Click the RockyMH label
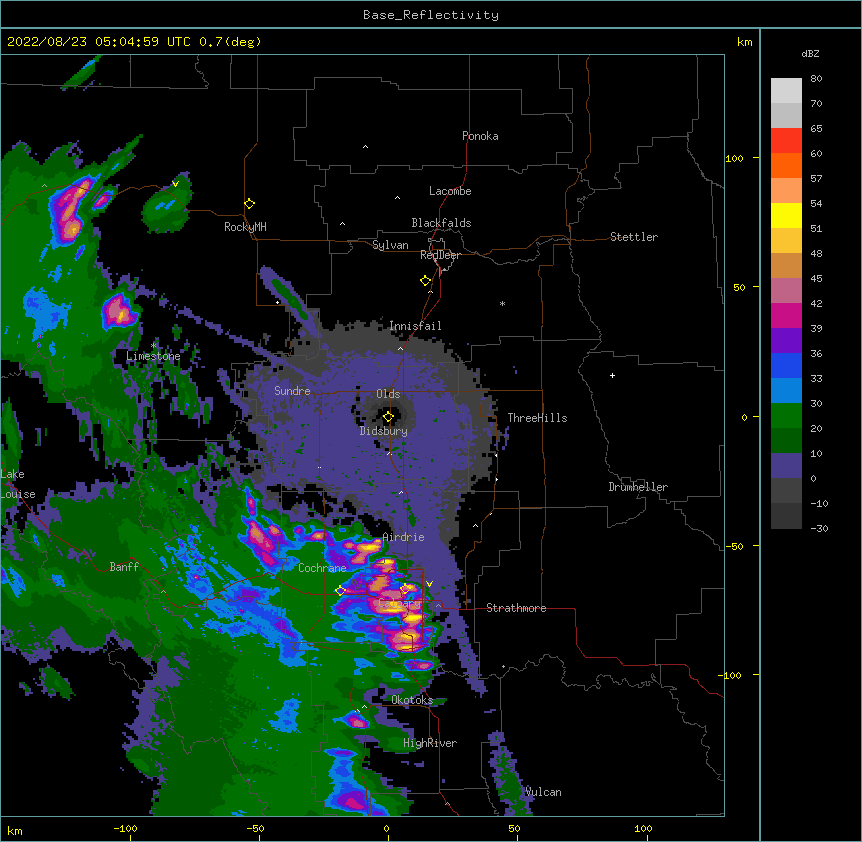 click(x=245, y=227)
